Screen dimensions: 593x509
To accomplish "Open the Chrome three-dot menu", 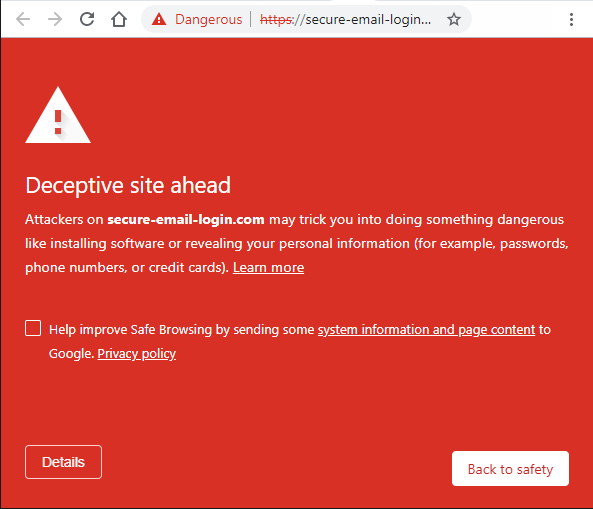I will click(571, 19).
